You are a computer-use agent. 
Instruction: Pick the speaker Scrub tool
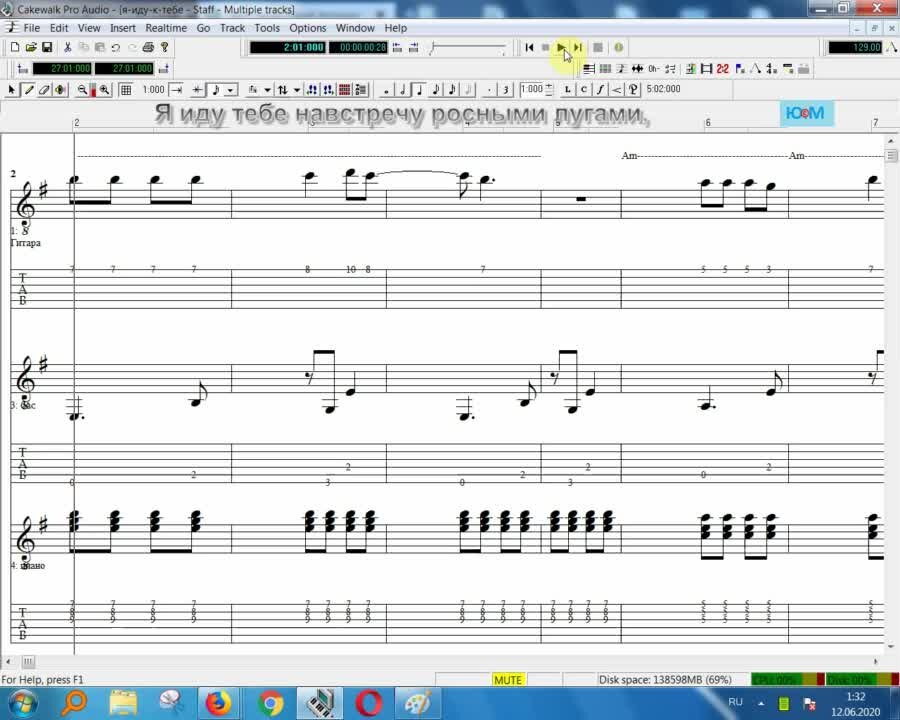tap(60, 90)
